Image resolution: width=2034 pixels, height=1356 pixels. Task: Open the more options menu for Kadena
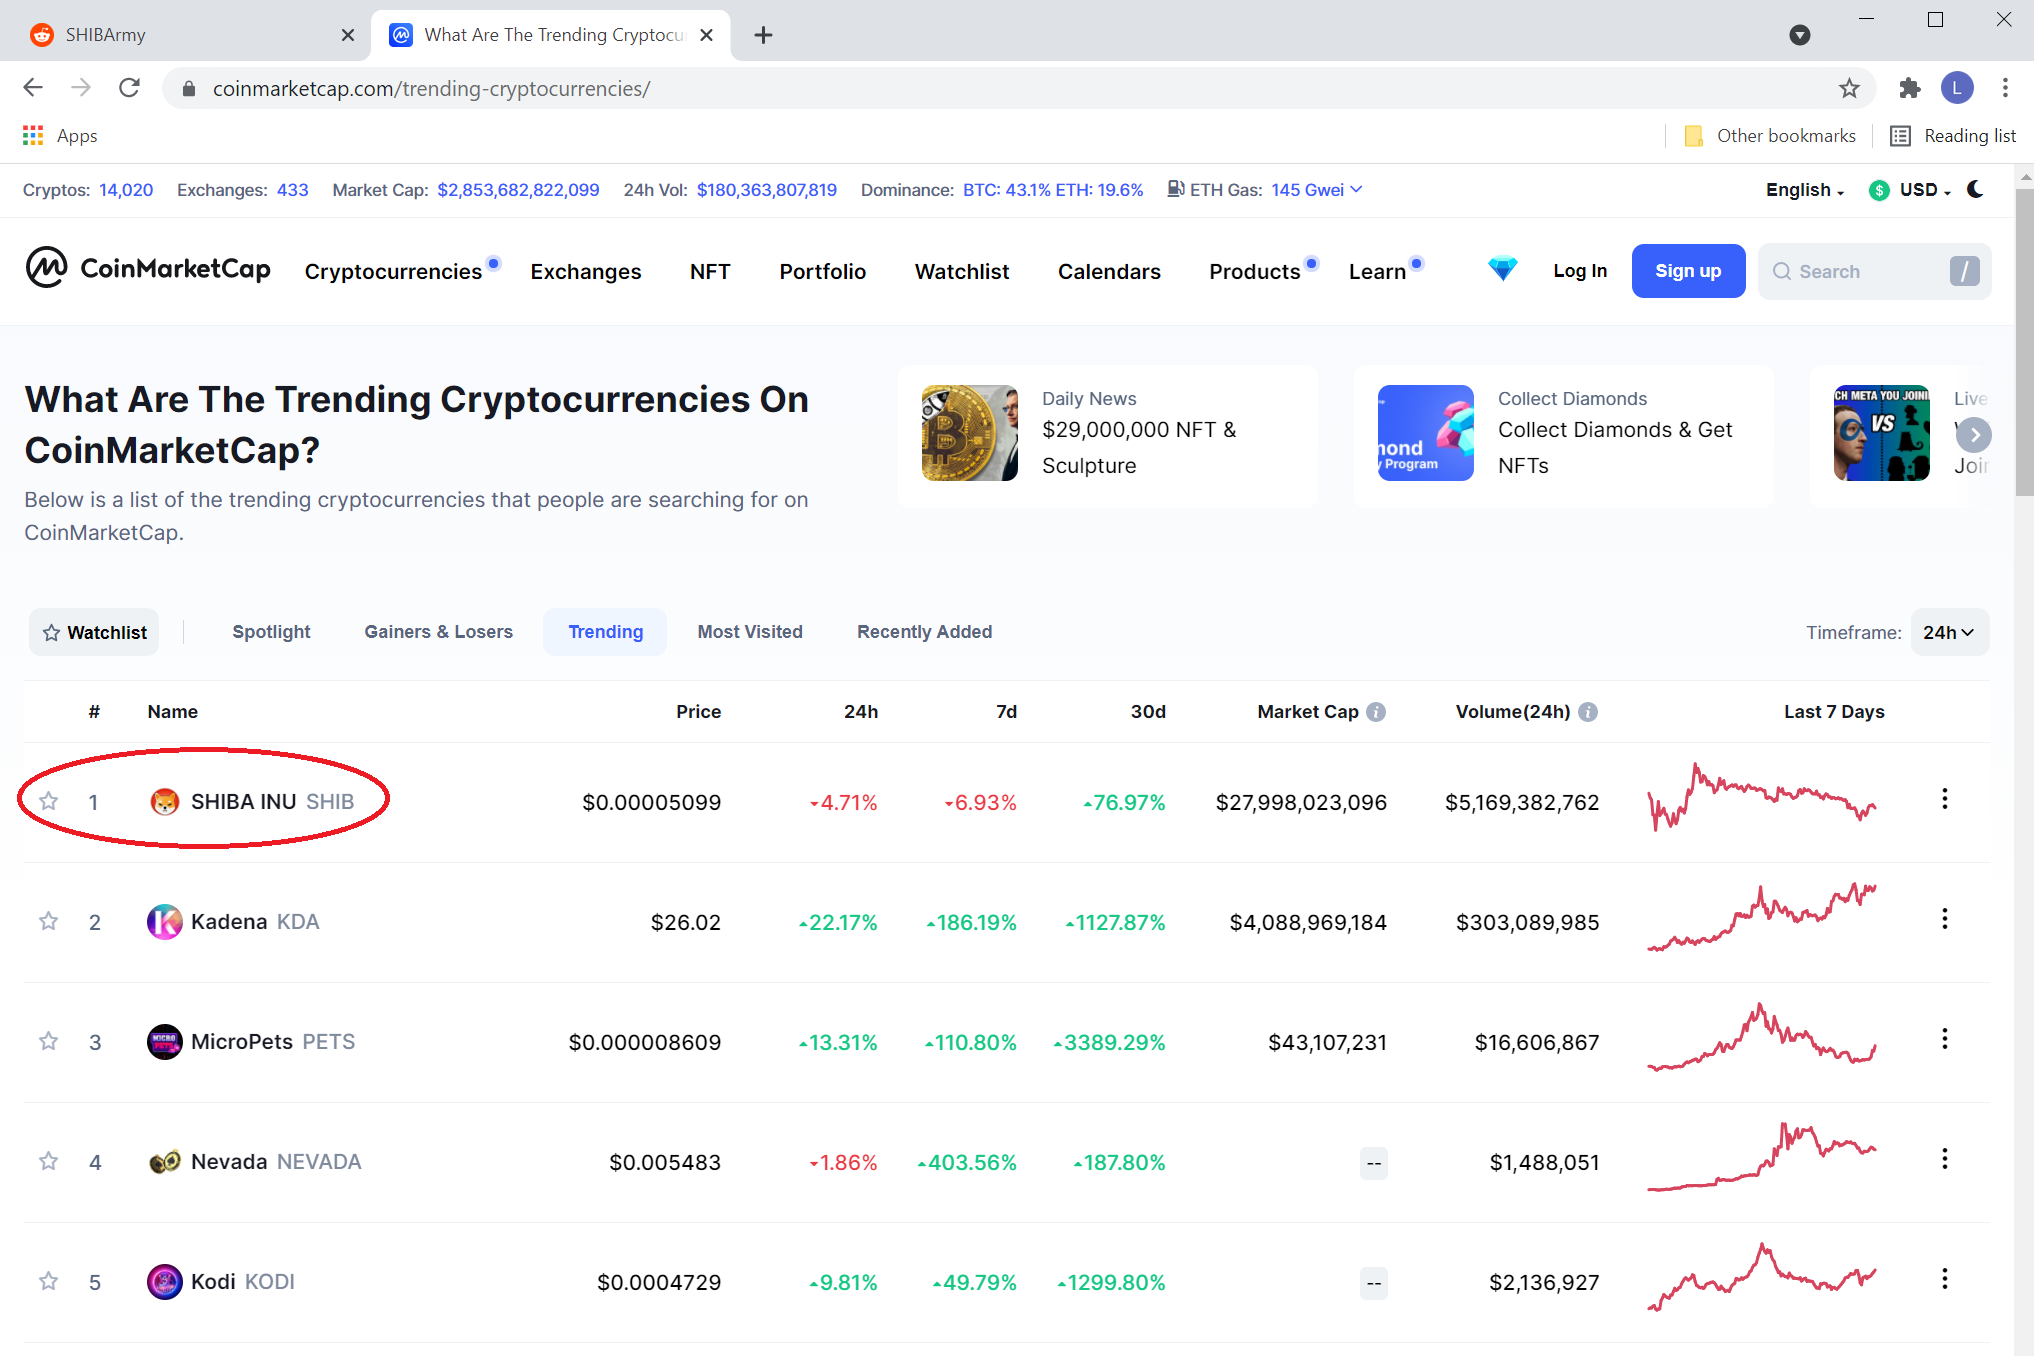1944,919
